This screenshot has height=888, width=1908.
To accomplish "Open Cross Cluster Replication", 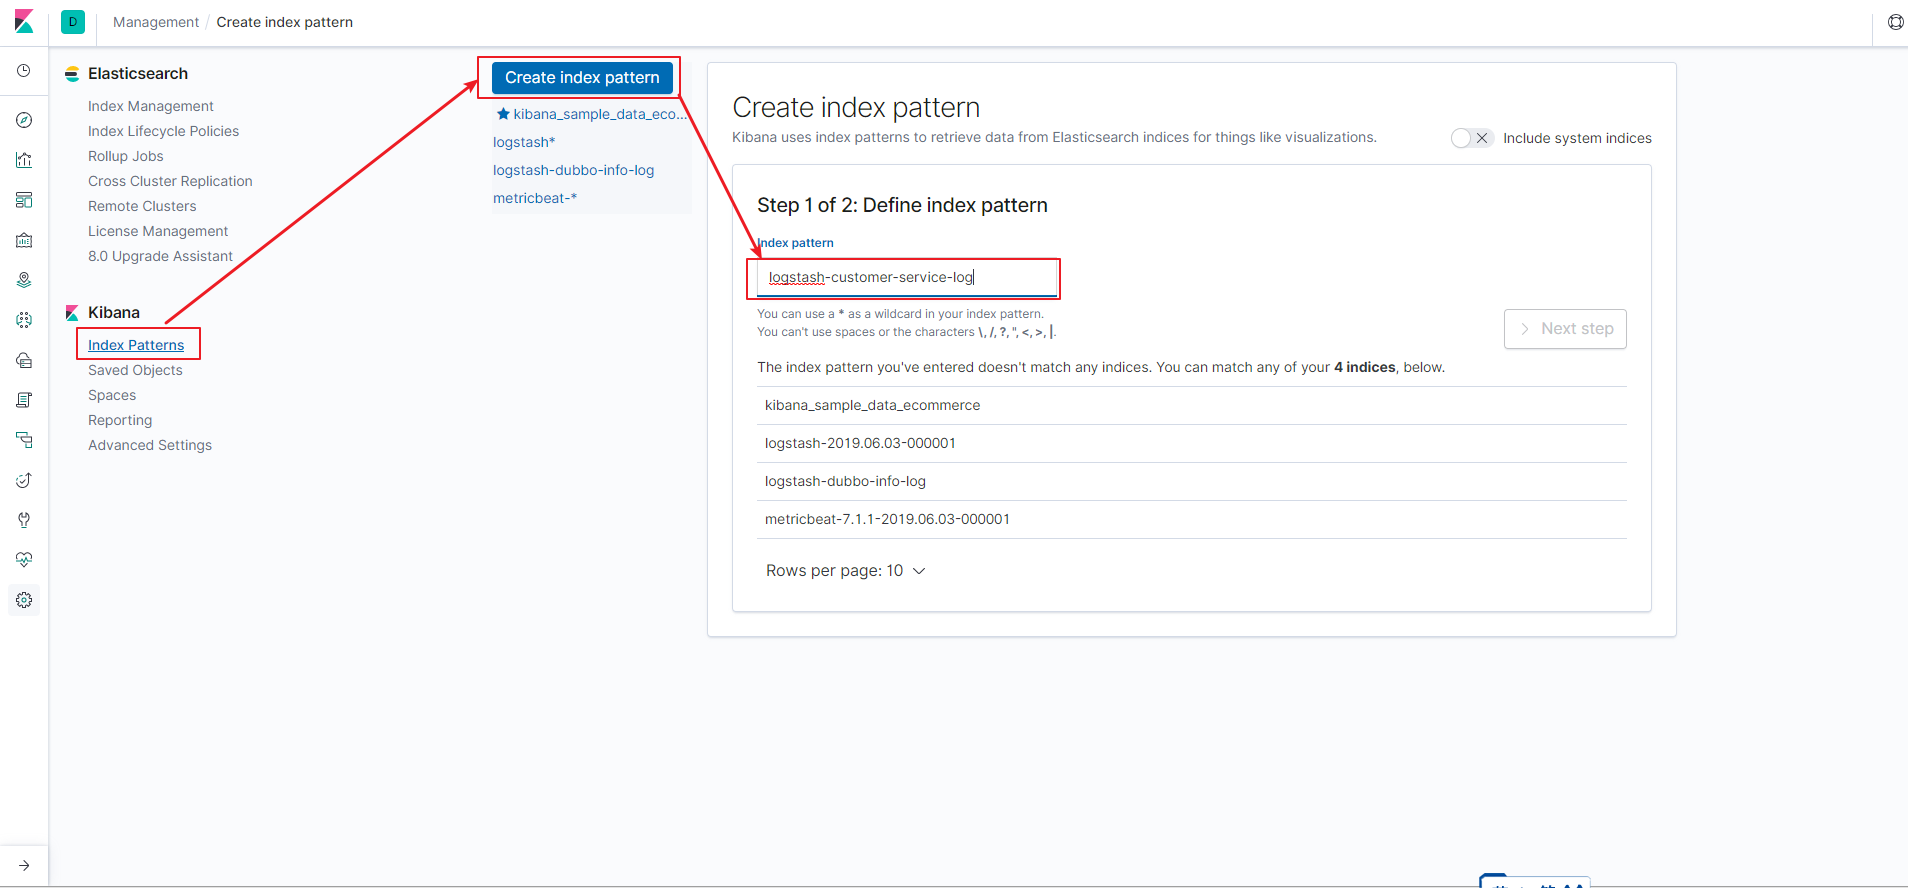I will click(x=170, y=181).
